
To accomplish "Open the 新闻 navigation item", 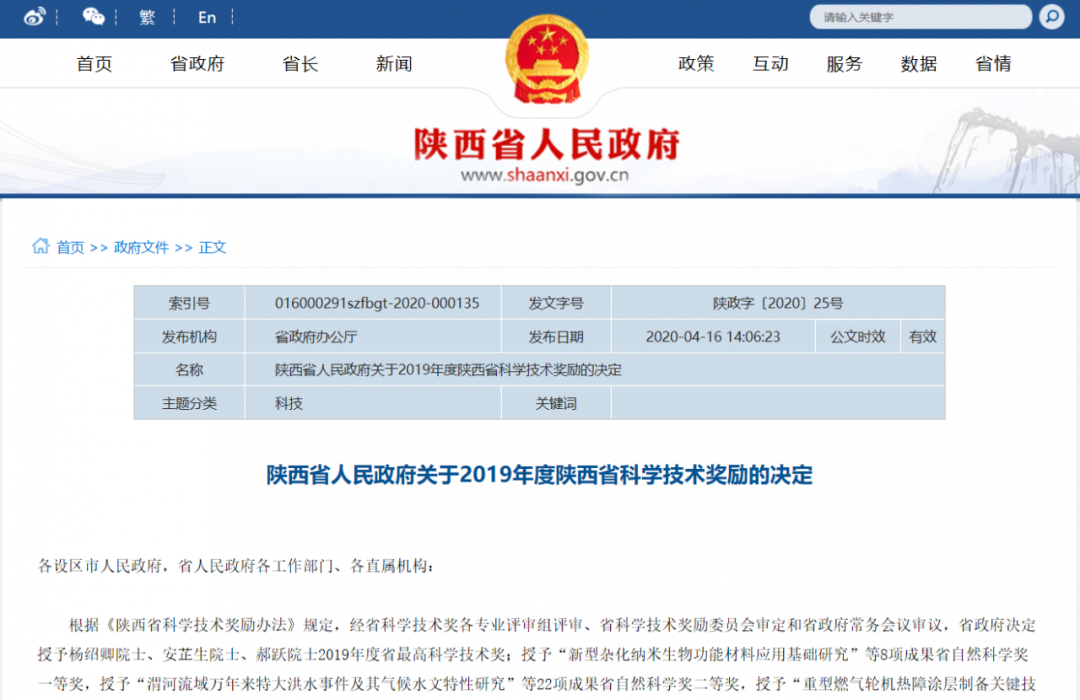I will 394,64.
